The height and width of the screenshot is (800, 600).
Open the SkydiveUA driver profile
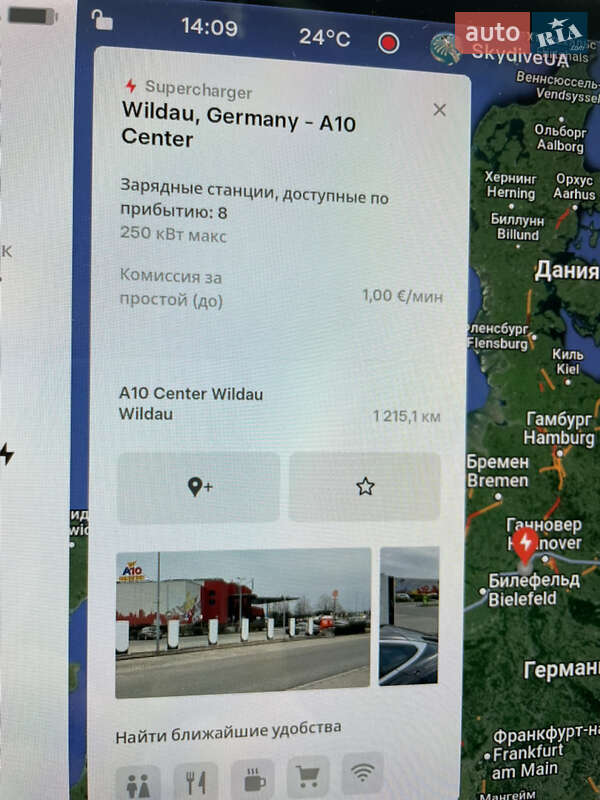click(500, 51)
